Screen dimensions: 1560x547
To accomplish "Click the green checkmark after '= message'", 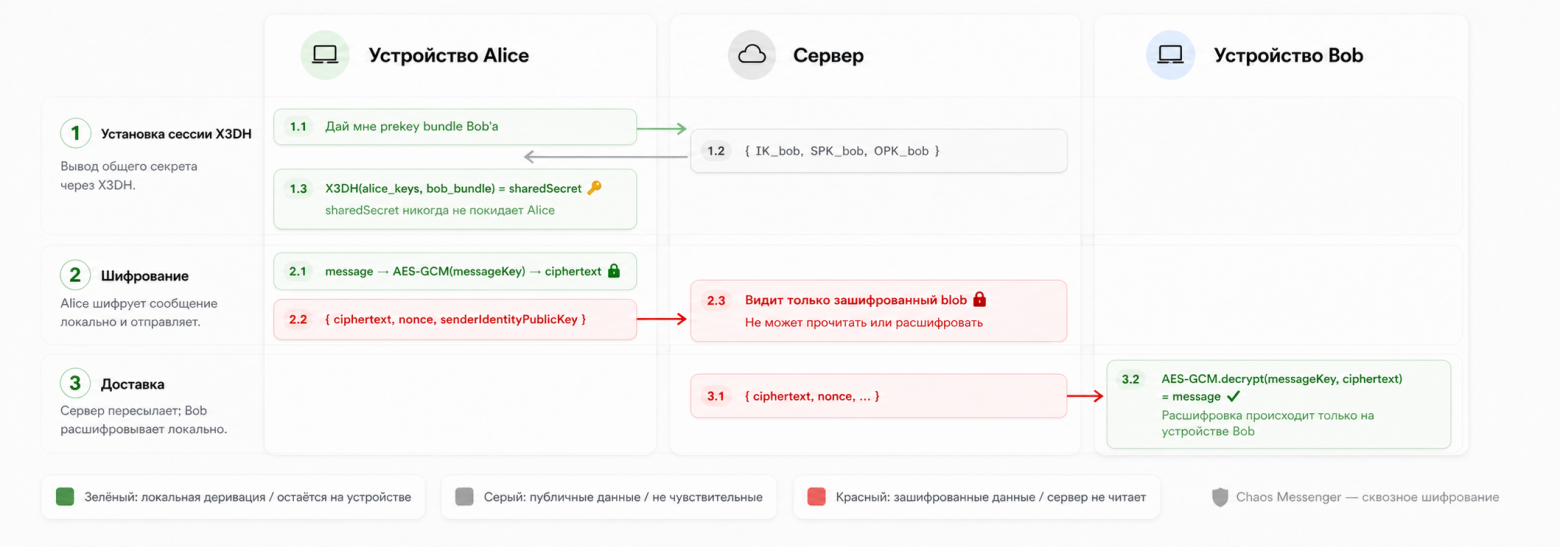I will [x=1234, y=396].
